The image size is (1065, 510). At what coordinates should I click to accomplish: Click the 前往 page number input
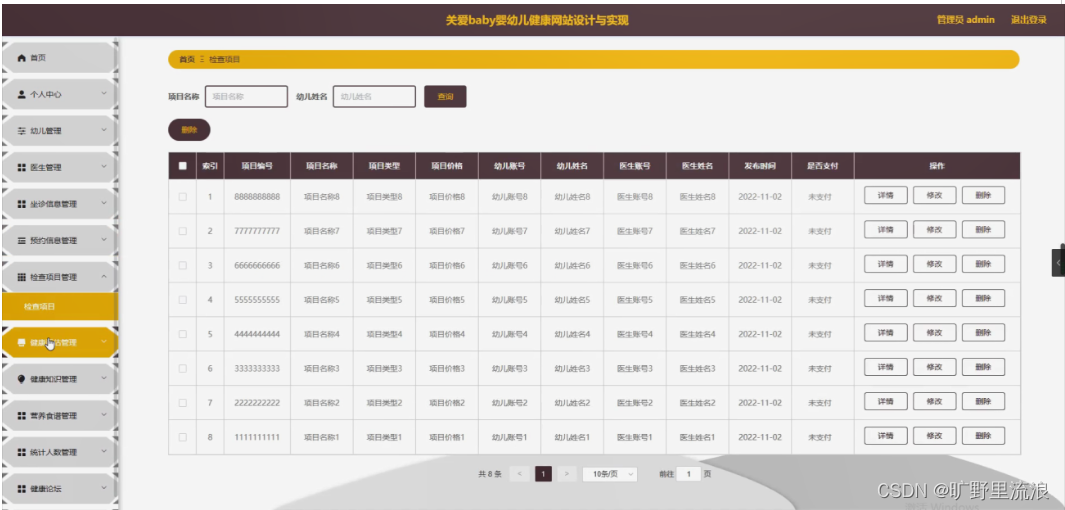tap(689, 474)
